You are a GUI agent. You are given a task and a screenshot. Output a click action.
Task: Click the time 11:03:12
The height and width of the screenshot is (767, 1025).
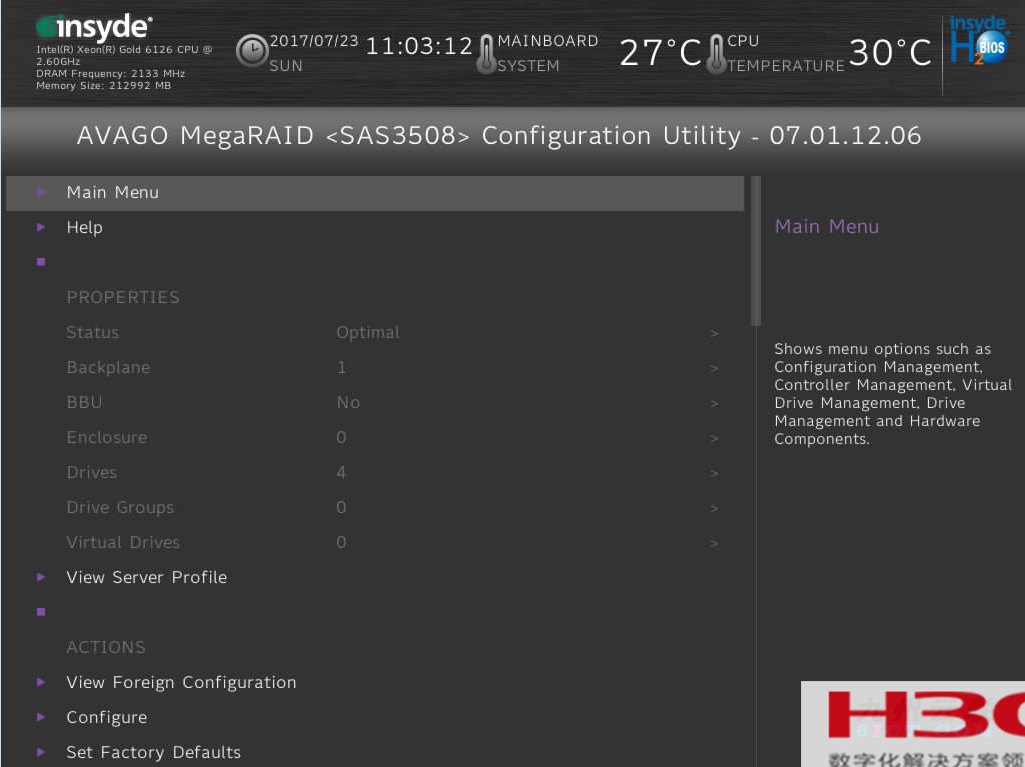pos(418,46)
